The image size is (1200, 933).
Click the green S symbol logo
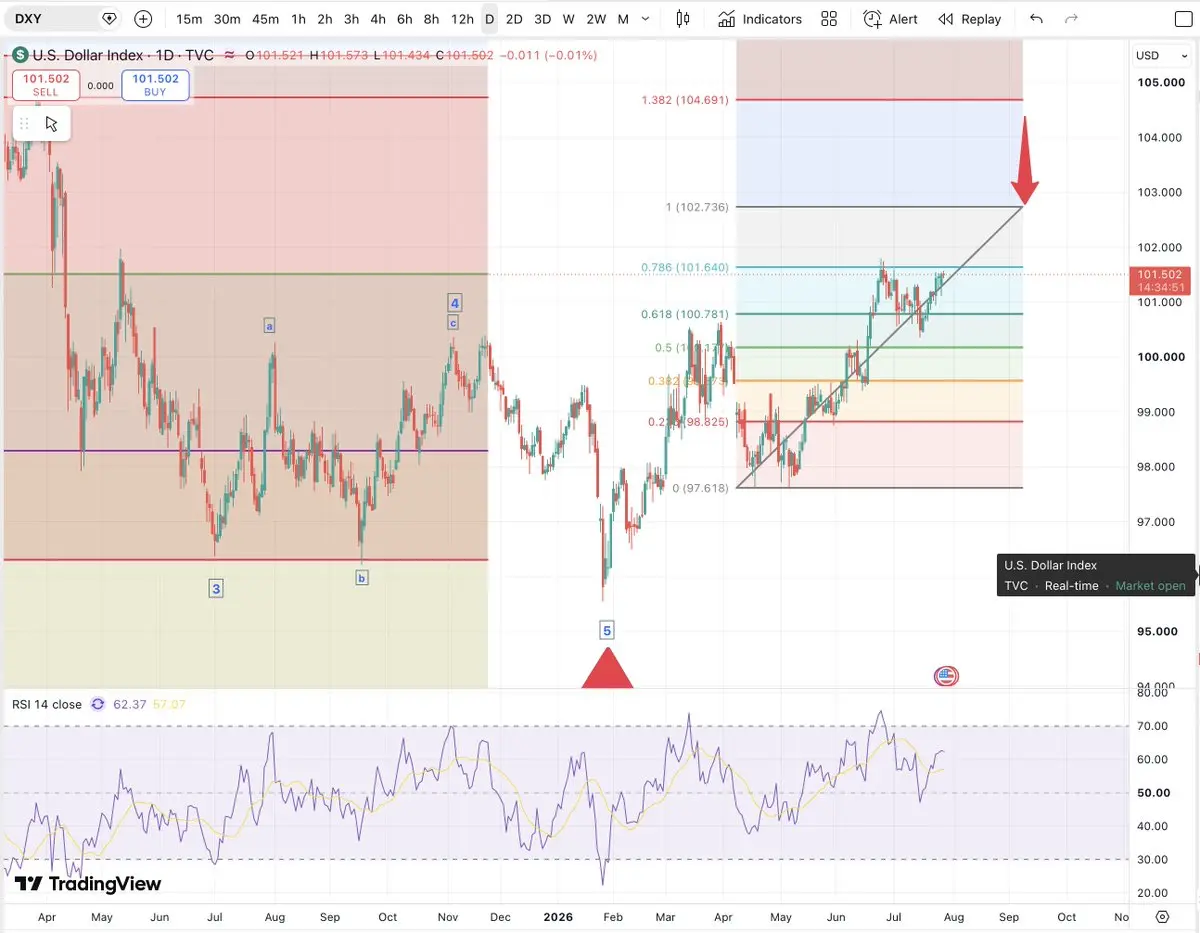pos(19,56)
